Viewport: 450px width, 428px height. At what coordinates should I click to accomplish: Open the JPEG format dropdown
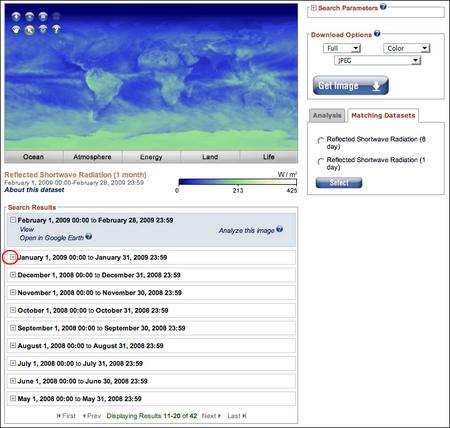tap(377, 60)
